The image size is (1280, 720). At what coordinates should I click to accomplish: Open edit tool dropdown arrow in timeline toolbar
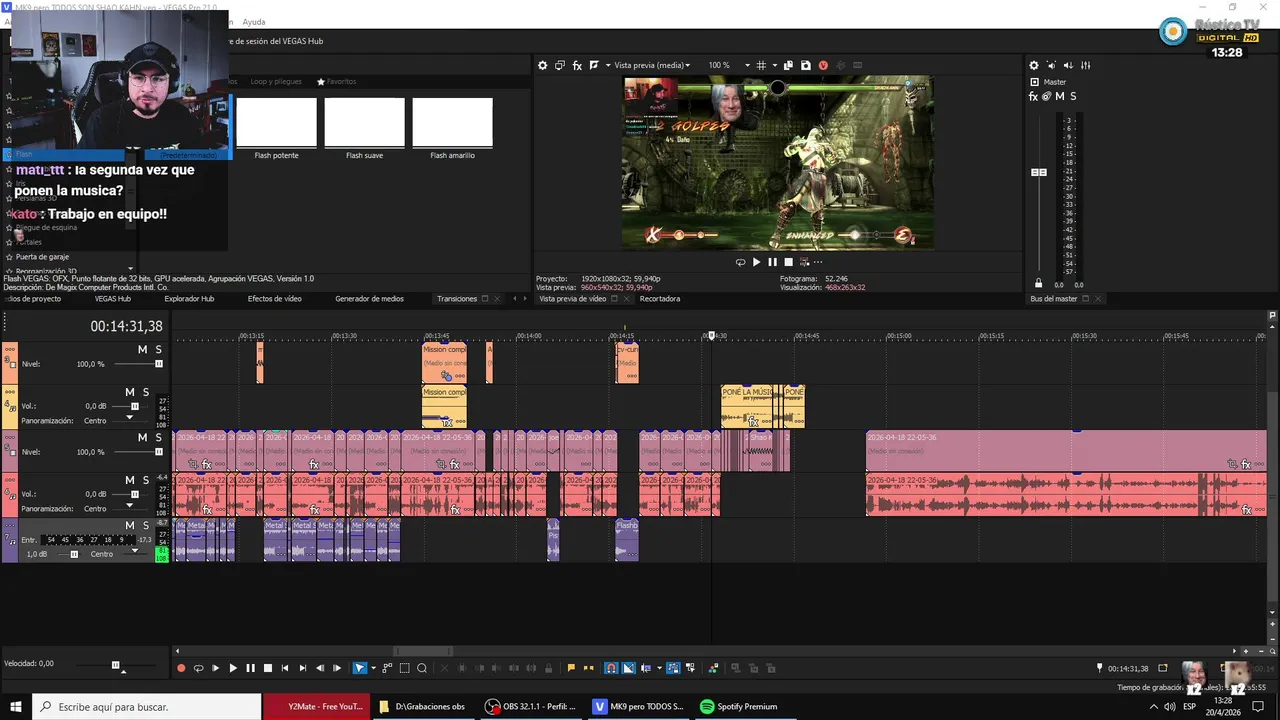pyautogui.click(x=372, y=668)
